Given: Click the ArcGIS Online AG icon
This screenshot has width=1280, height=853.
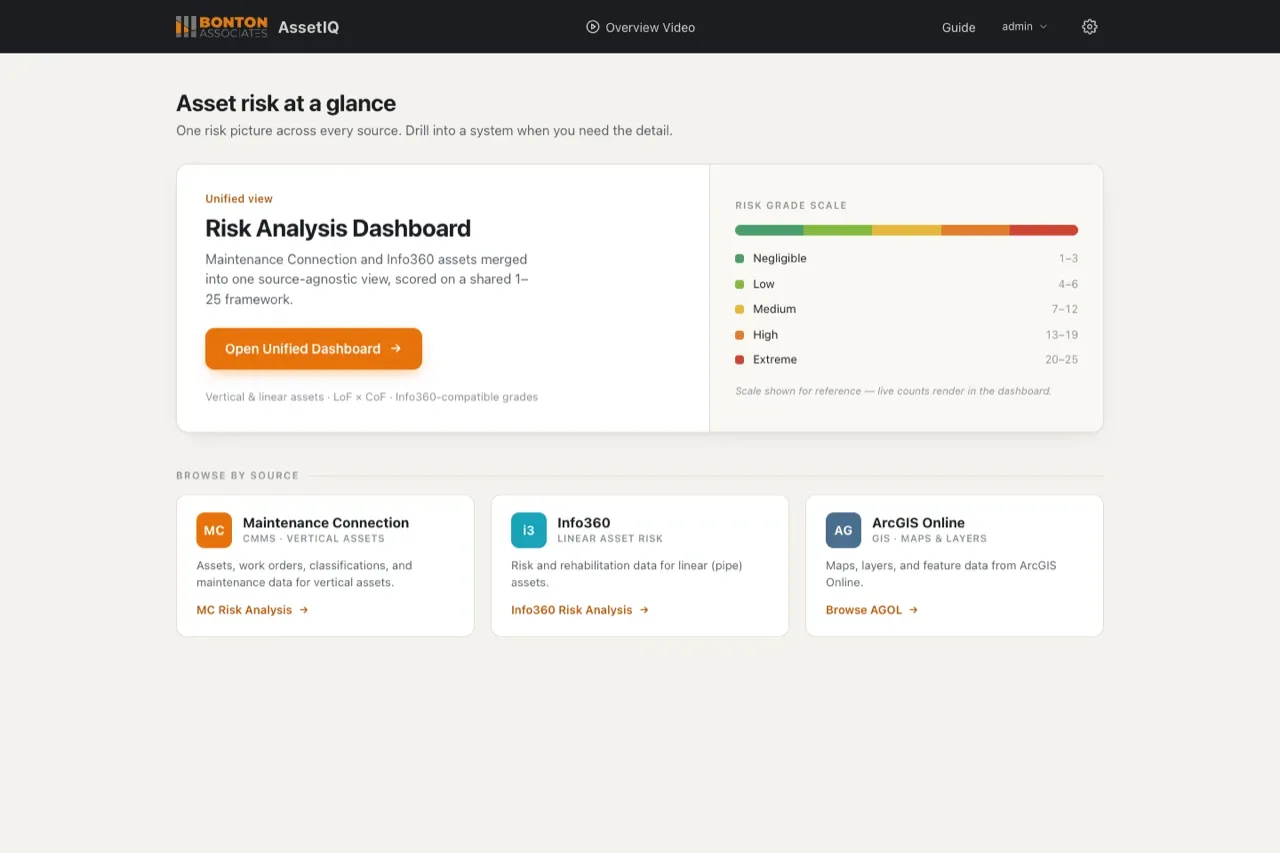Looking at the screenshot, I should [843, 530].
